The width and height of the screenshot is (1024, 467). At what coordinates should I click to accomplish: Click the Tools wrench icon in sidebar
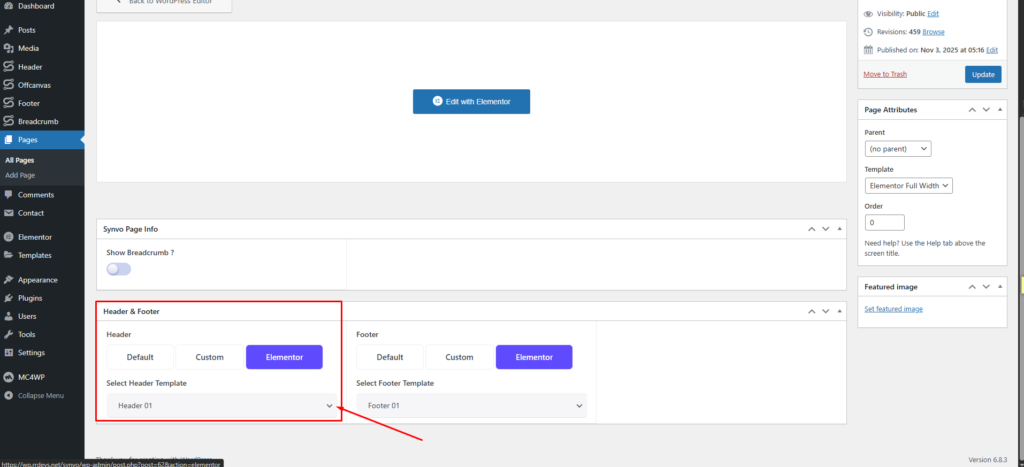[x=9, y=334]
